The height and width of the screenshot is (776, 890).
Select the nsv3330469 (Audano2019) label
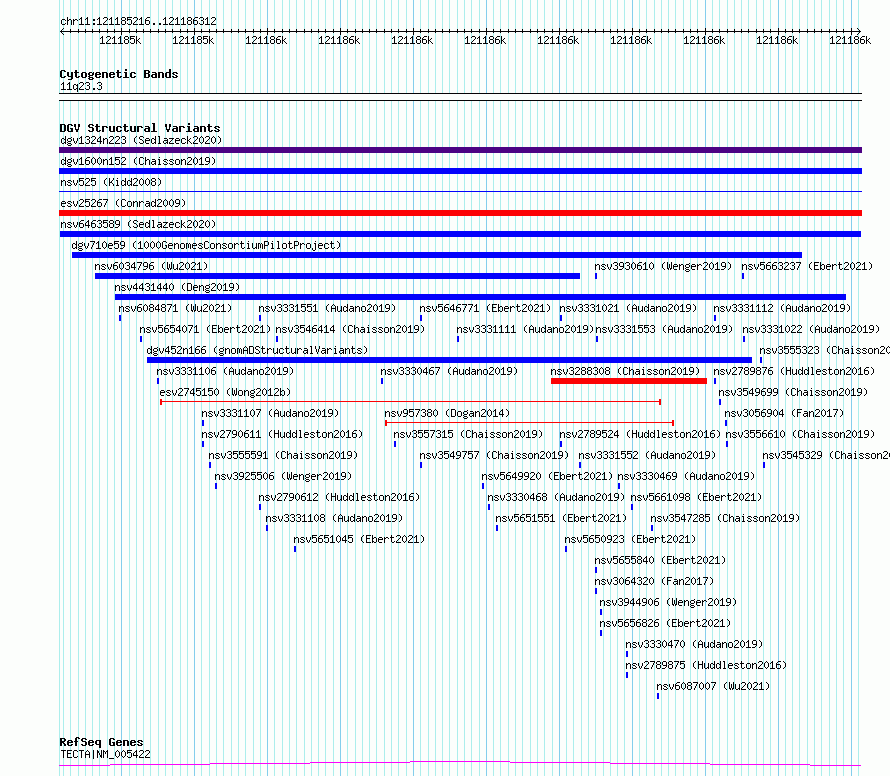686,476
